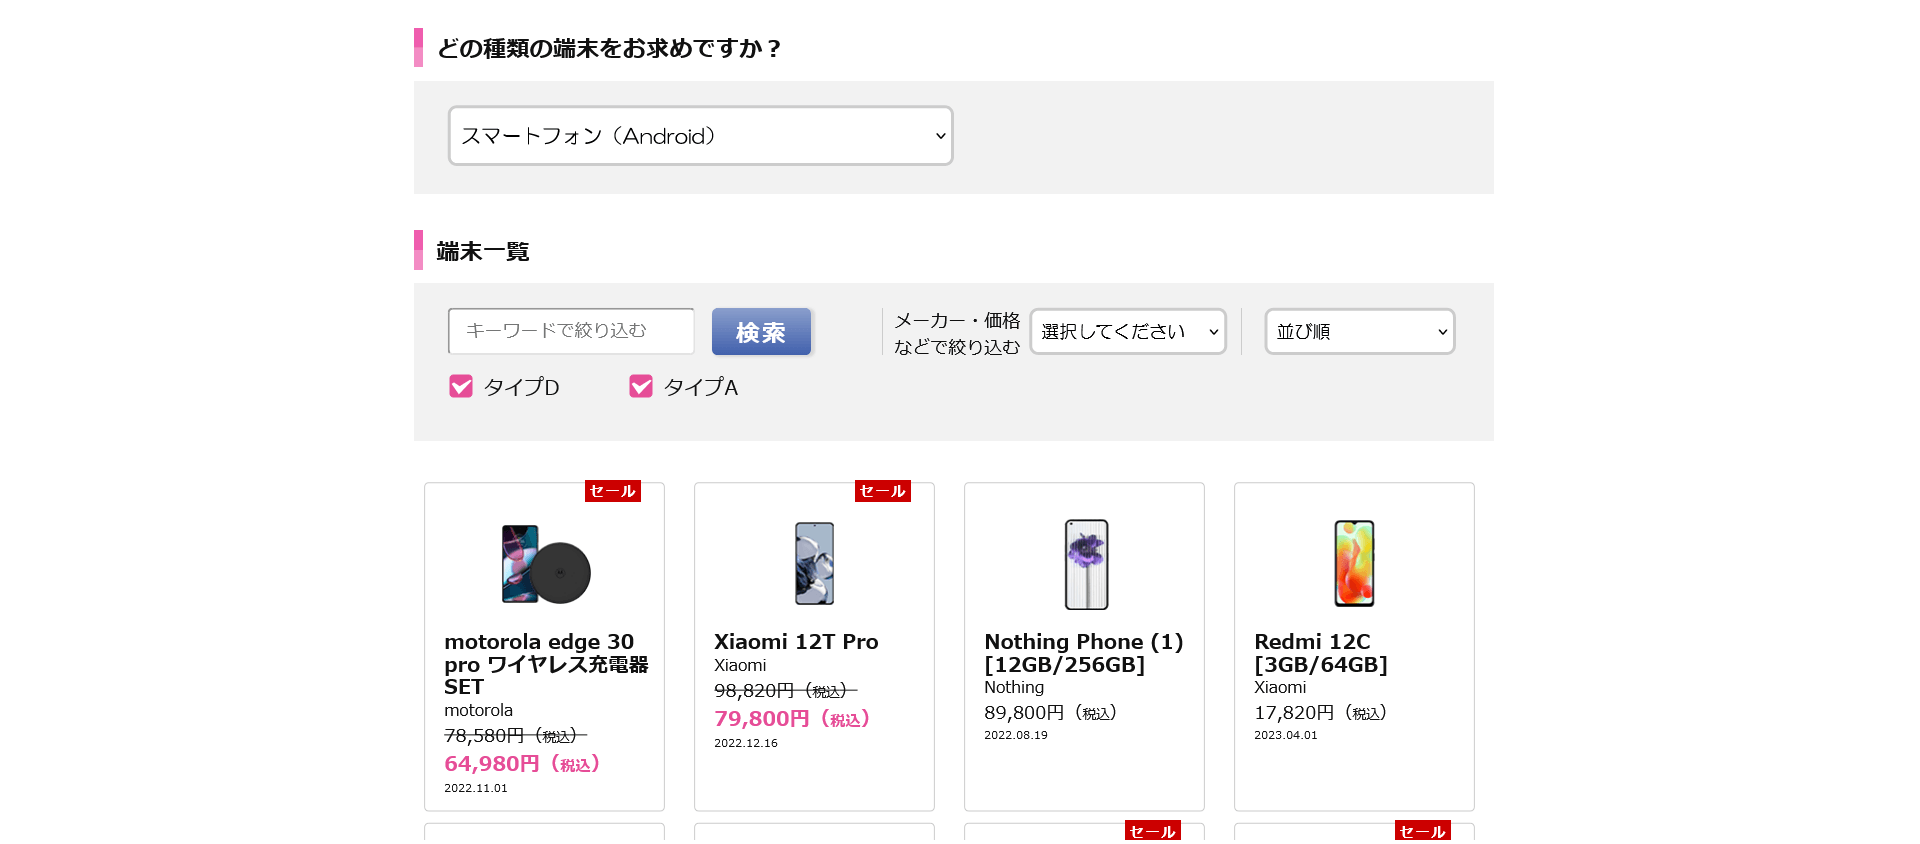The width and height of the screenshot is (1920, 844).
Task: Click the 検索 search button
Action: tap(761, 331)
